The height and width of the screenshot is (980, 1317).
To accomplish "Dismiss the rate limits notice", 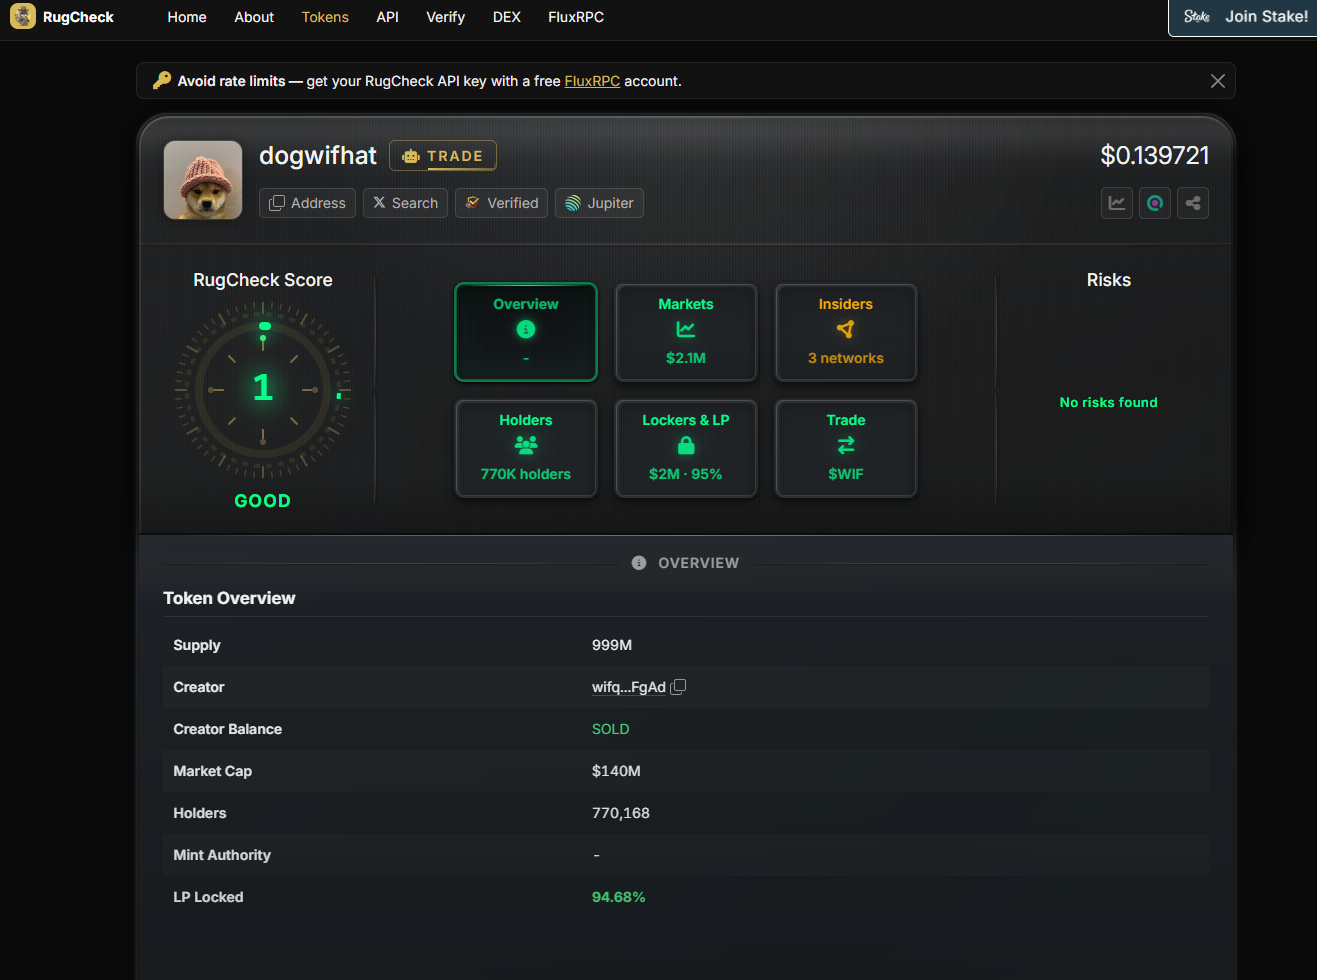I will point(1217,81).
